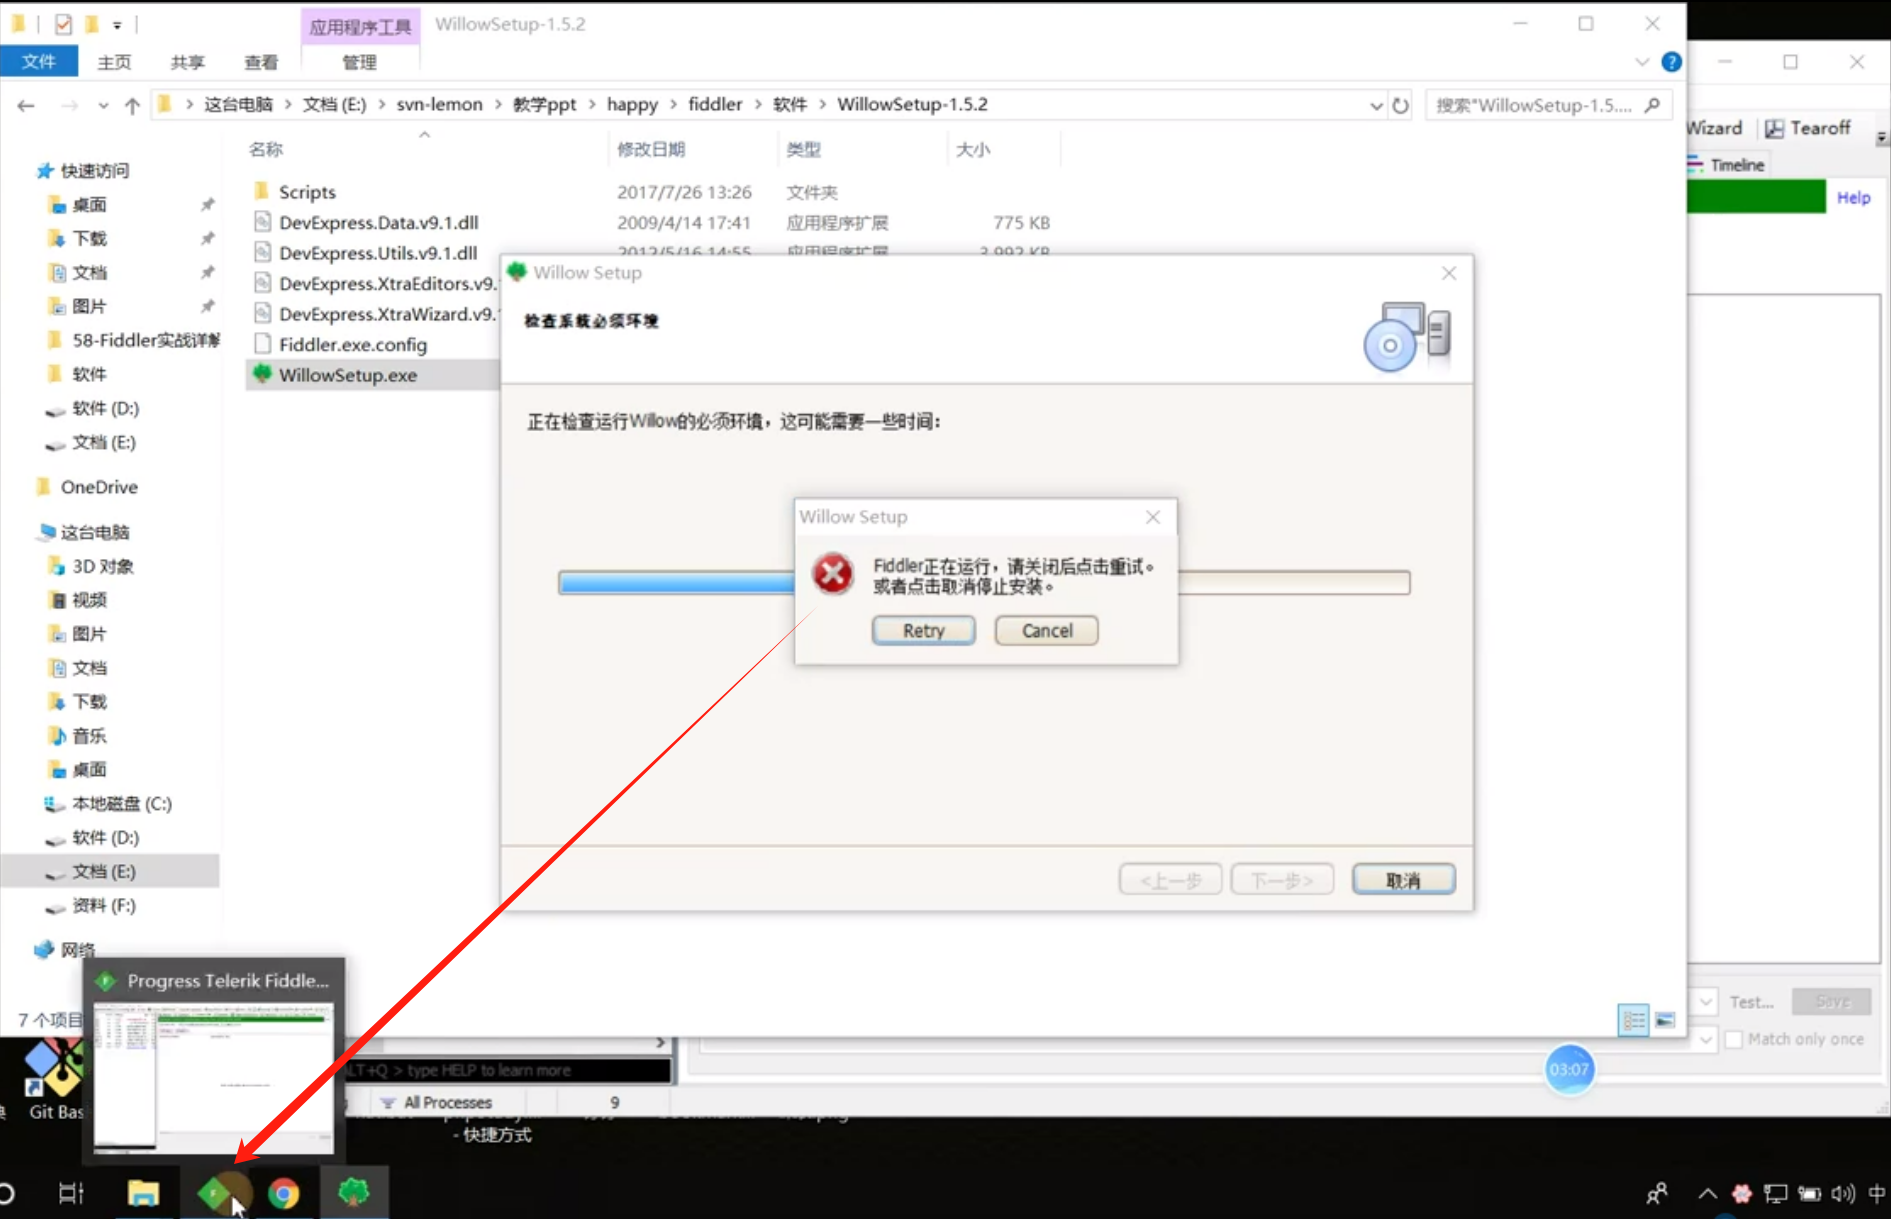
Task: Click the search box for WillowSetup-1.5.2
Action: [x=1547, y=105]
